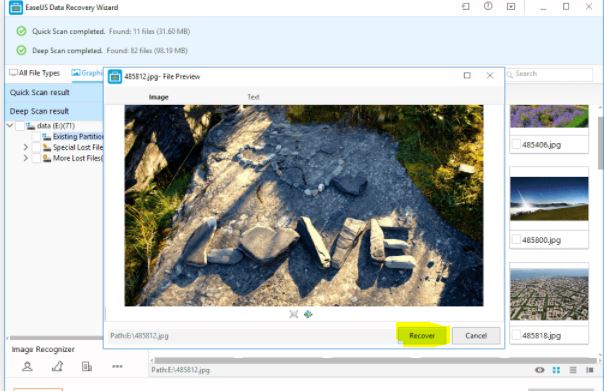Image resolution: width=604 pixels, height=391 pixels.
Task: Cancel the File Preview dialog
Action: (476, 336)
